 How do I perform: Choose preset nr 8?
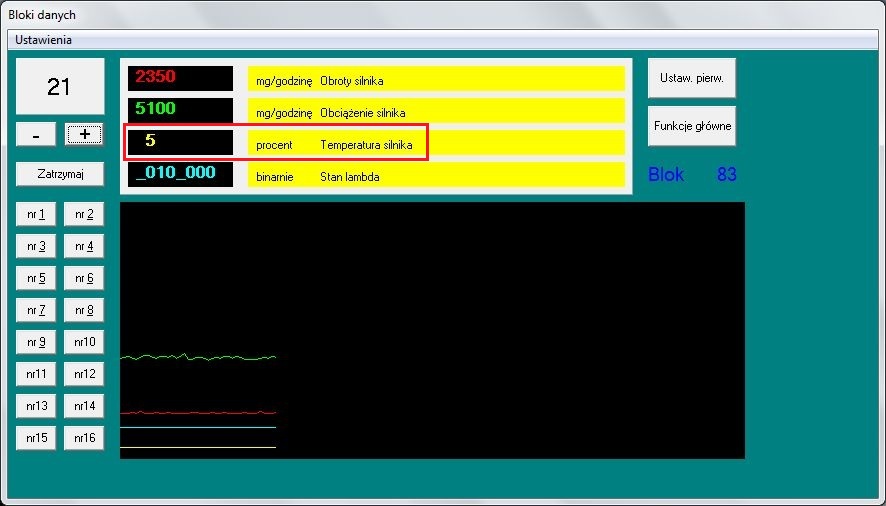click(x=84, y=310)
